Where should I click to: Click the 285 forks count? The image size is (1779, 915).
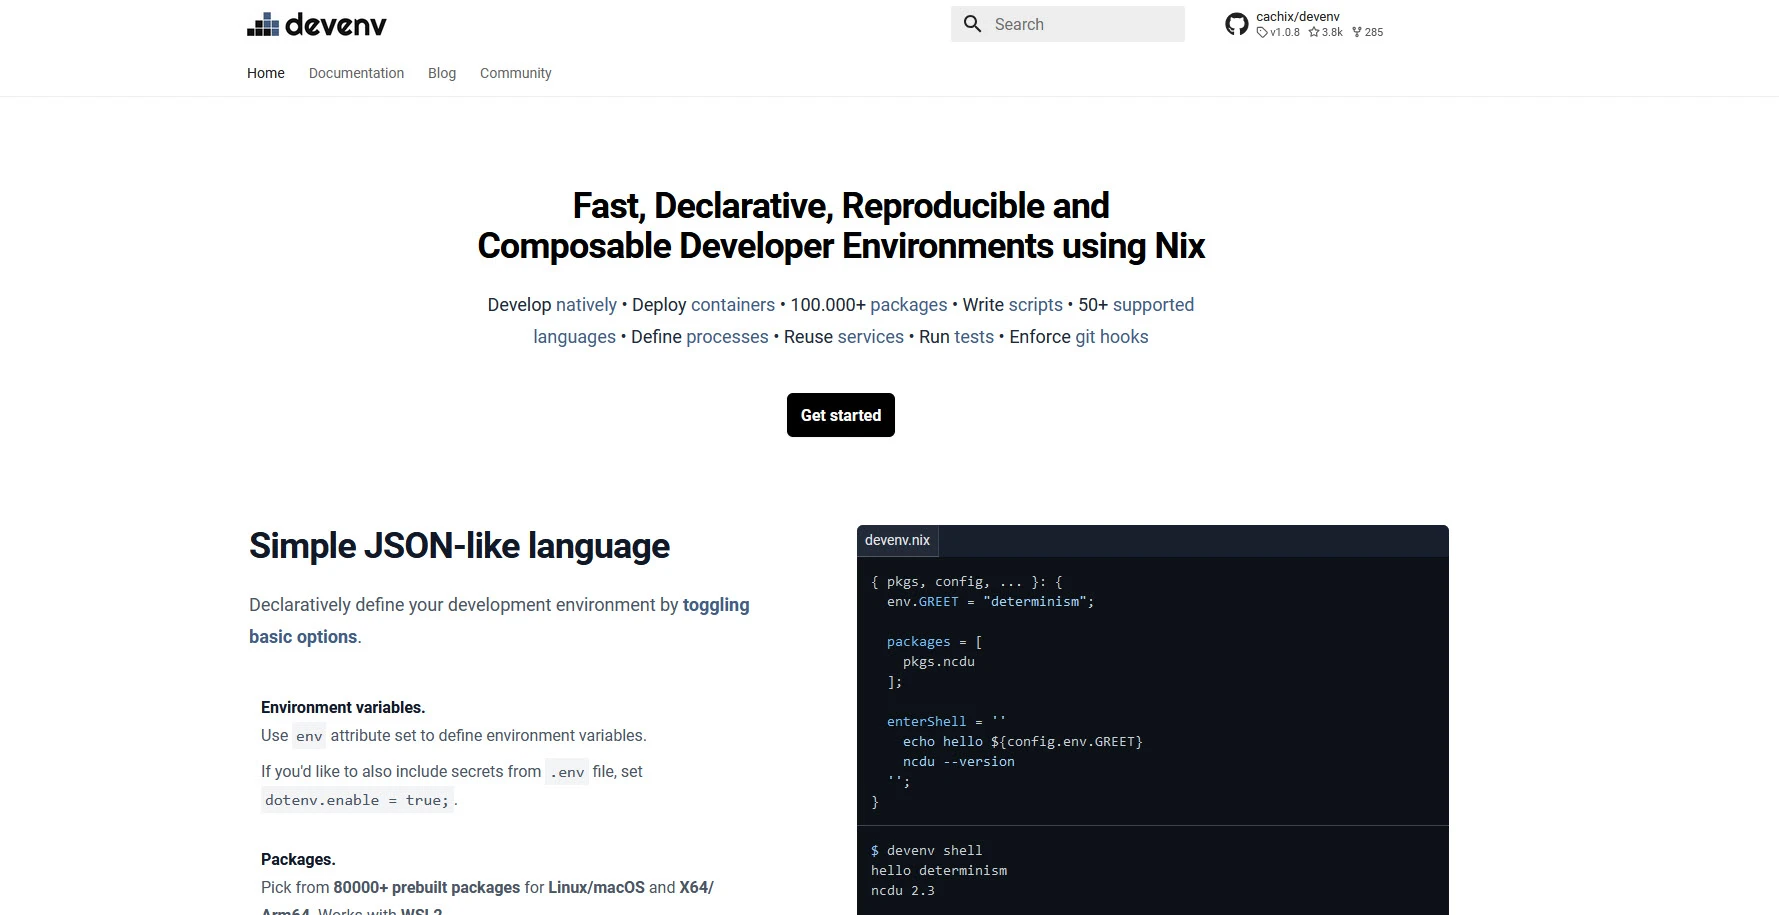(1368, 32)
